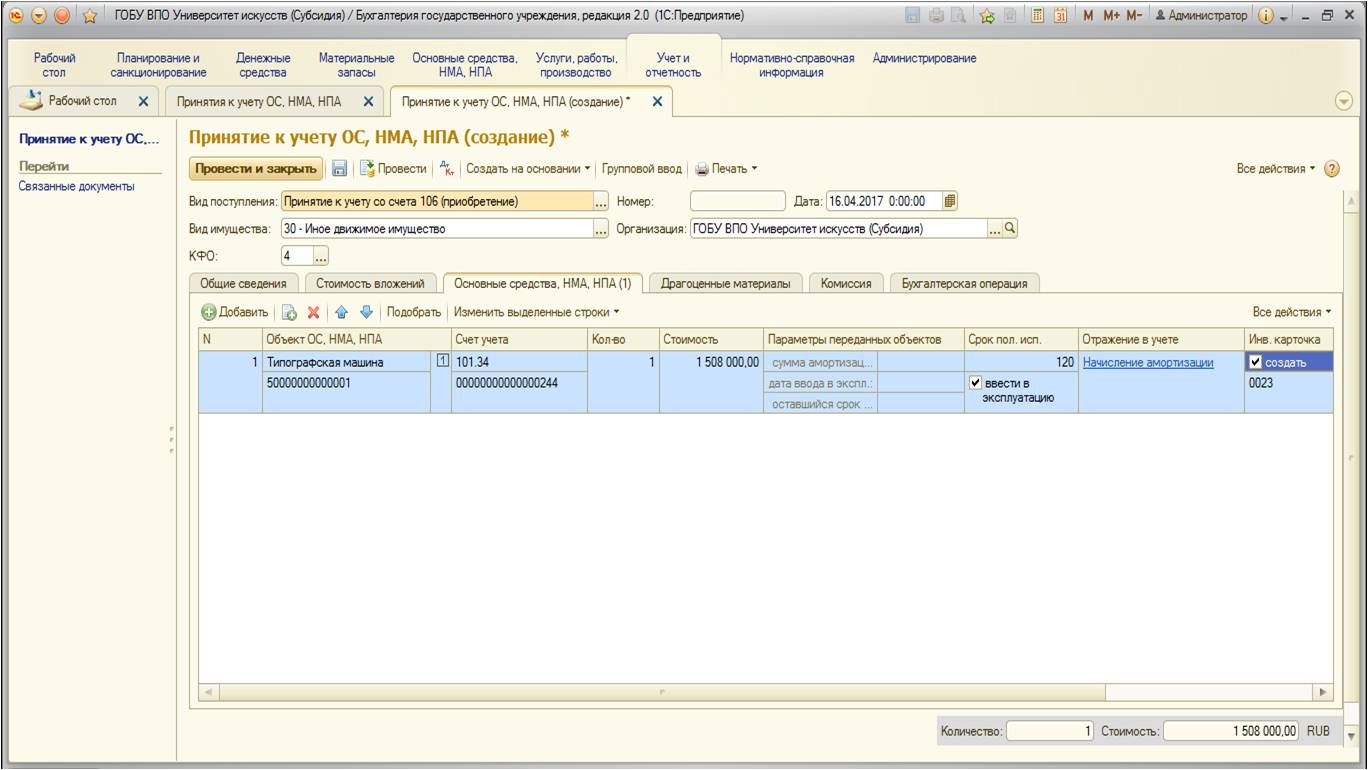Open the calculator icon in title bar

(1038, 16)
